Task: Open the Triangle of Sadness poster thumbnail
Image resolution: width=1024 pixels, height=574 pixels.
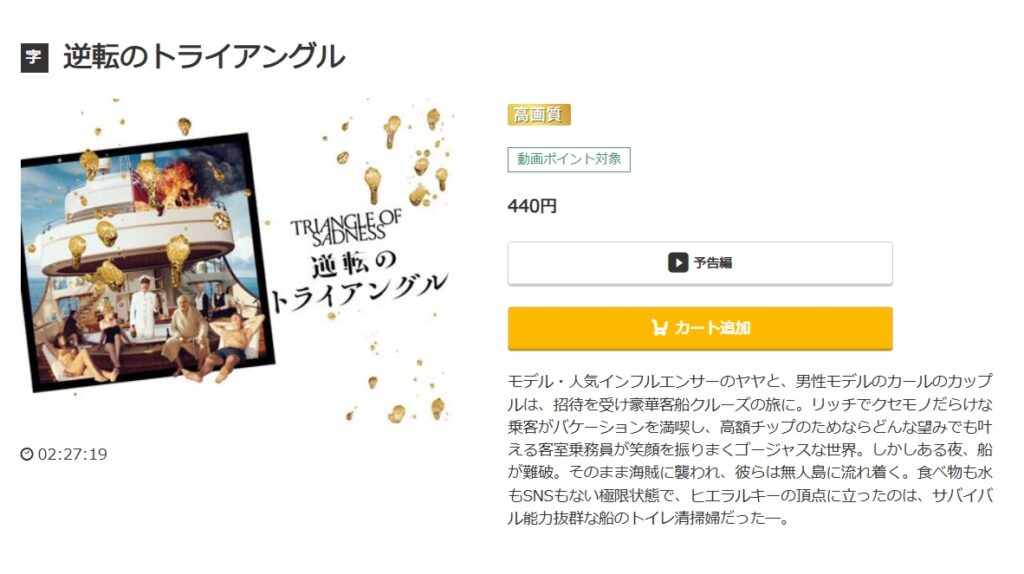Action: point(236,262)
